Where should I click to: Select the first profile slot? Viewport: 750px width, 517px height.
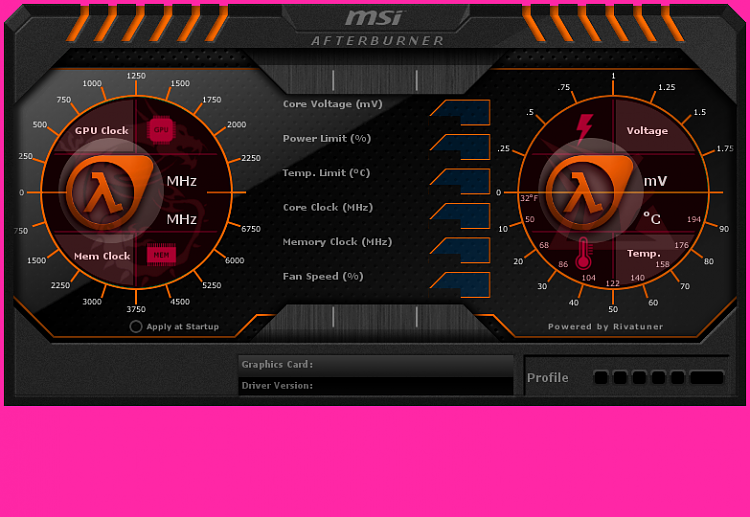tap(601, 378)
